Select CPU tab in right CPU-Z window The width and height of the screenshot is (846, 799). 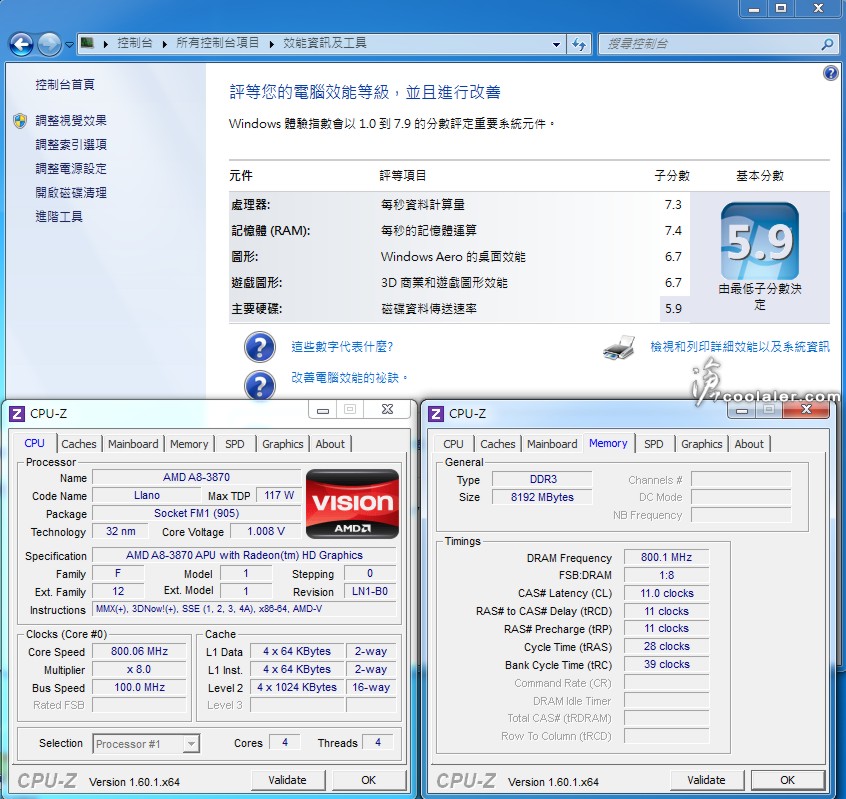click(x=453, y=444)
